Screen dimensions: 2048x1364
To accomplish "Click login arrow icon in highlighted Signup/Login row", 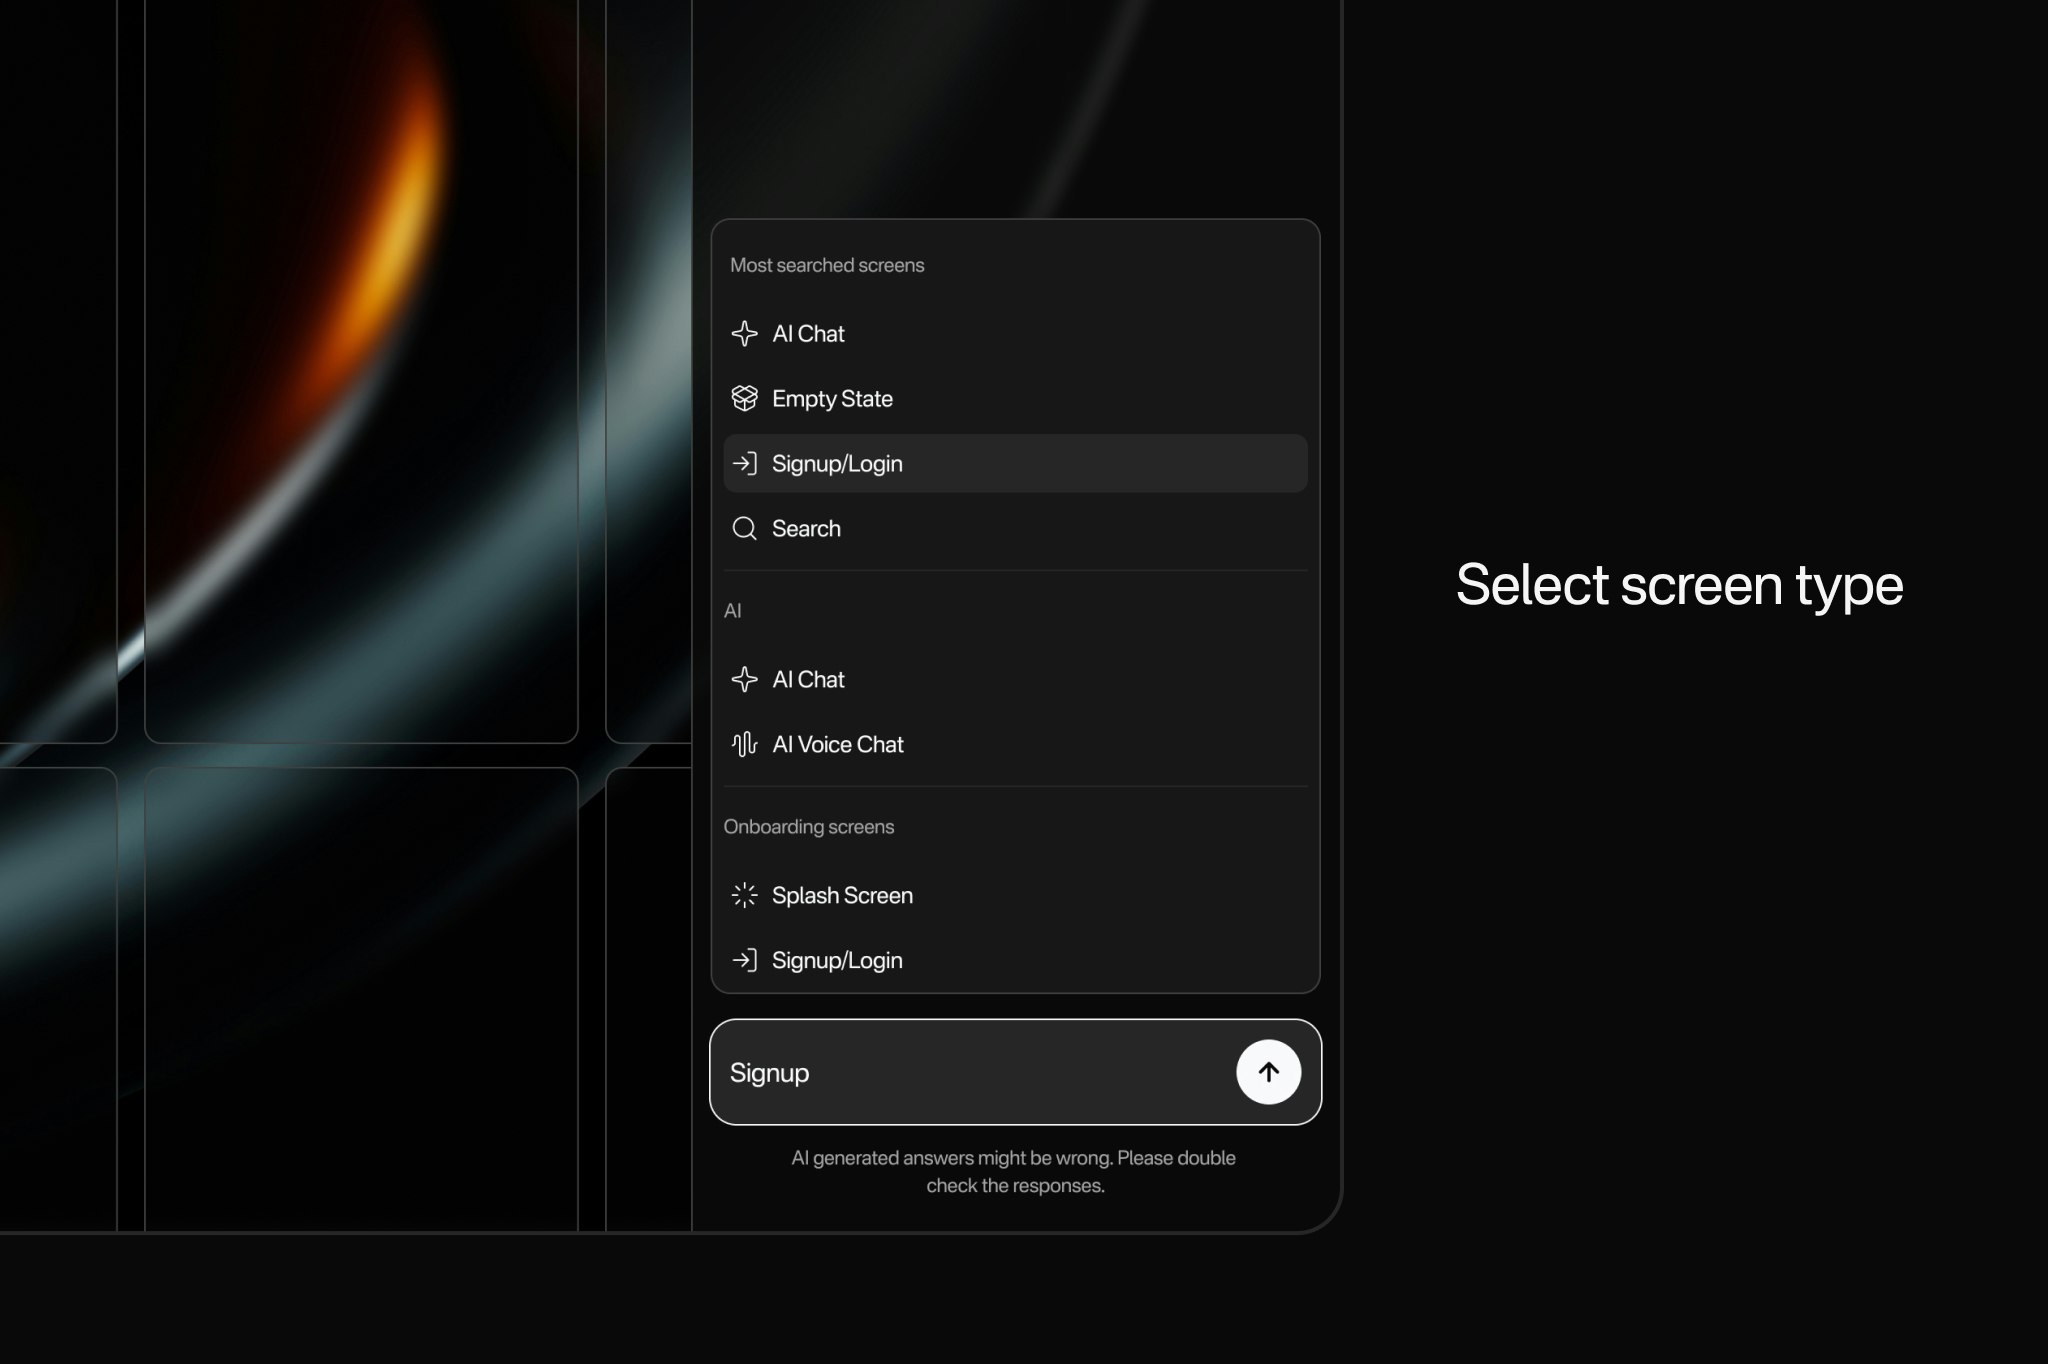I will [x=744, y=464].
